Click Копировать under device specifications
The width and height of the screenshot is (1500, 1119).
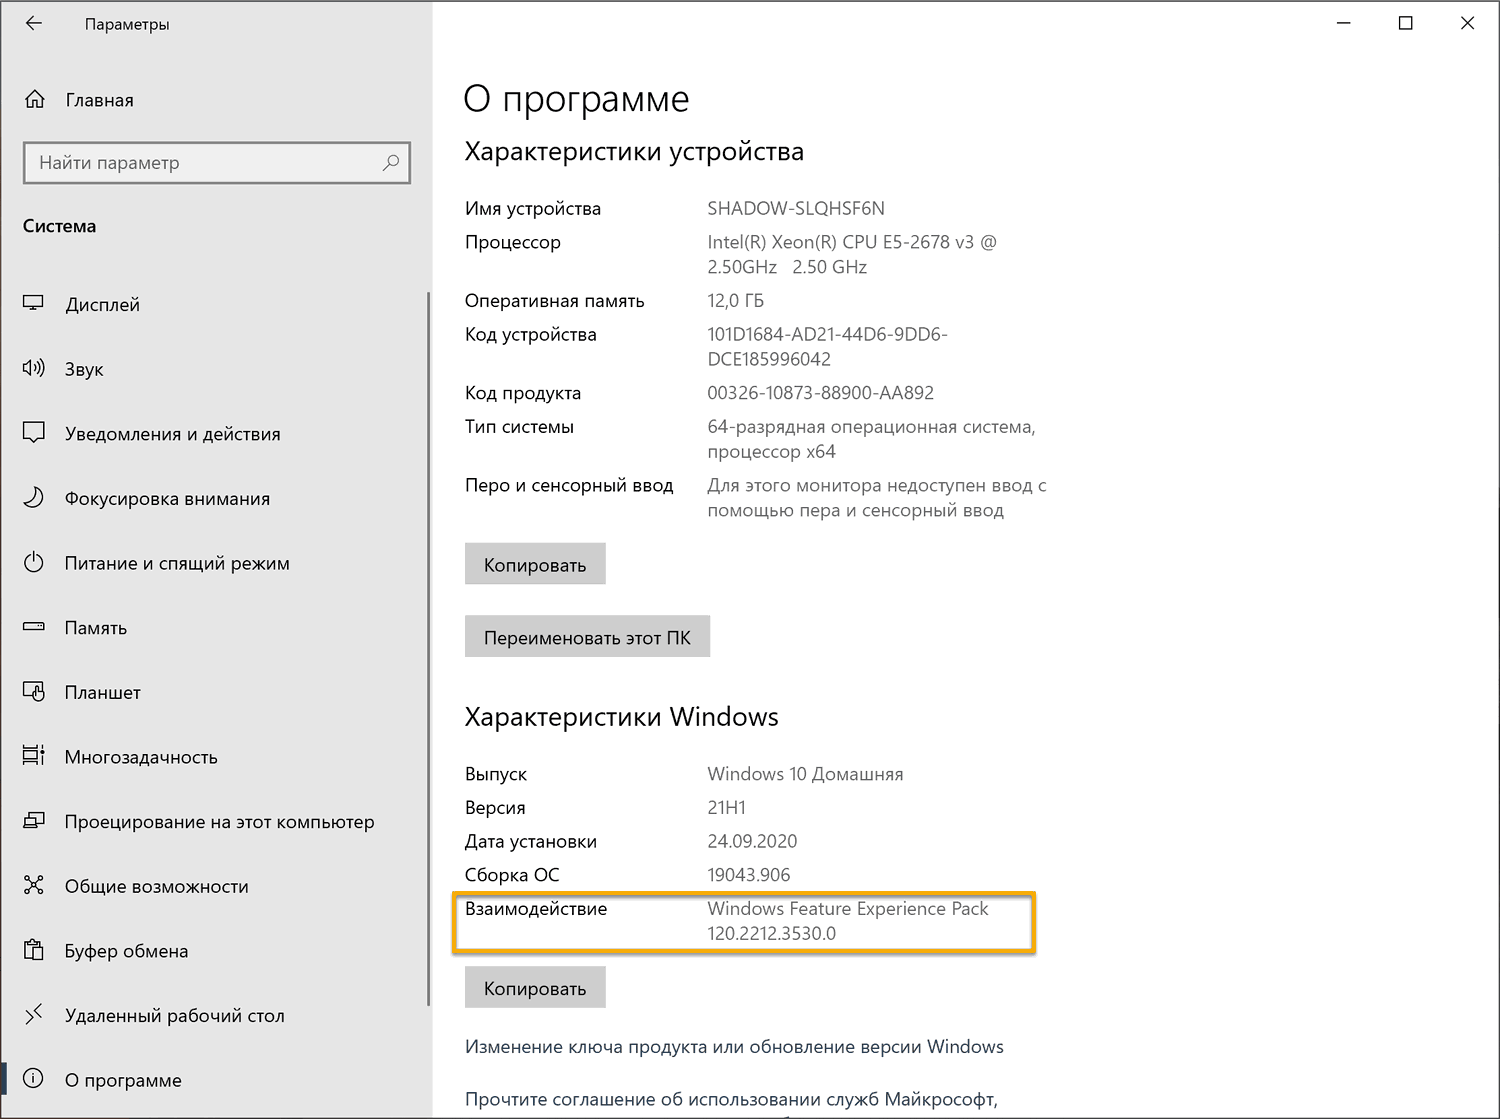click(x=534, y=563)
